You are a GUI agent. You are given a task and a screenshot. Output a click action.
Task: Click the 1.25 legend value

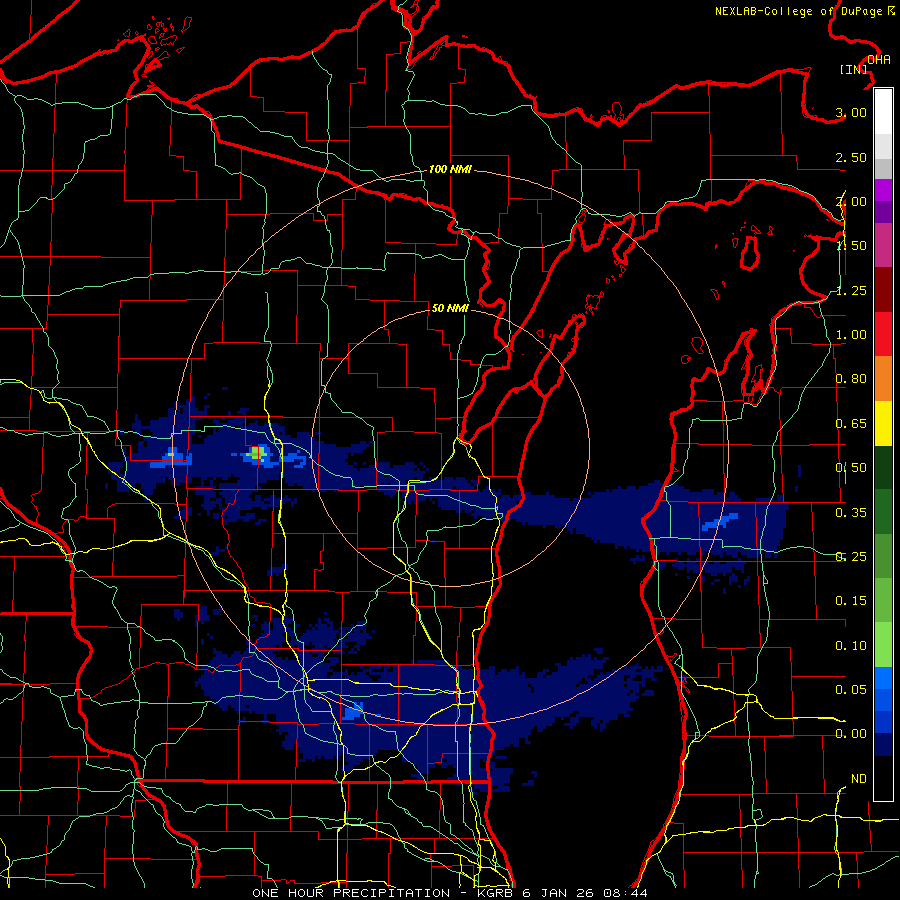851,290
